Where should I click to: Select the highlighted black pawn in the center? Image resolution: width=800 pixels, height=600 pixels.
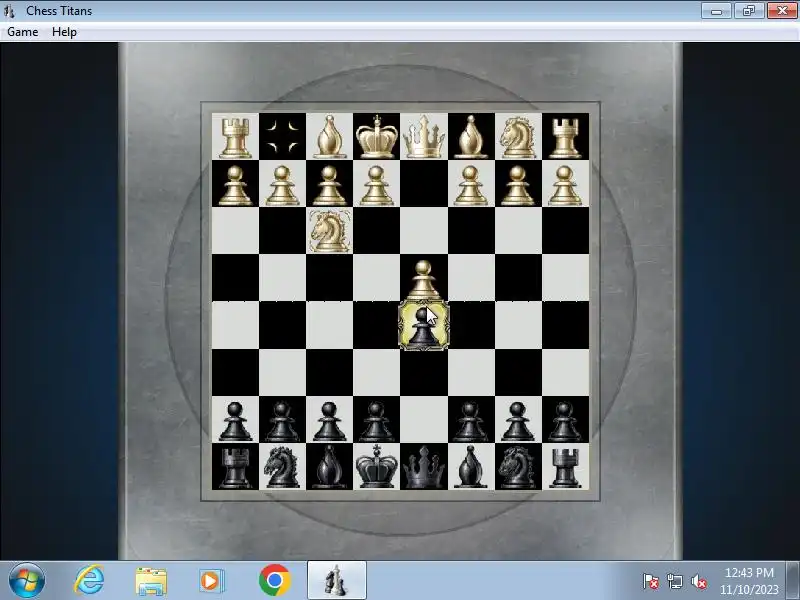[423, 325]
